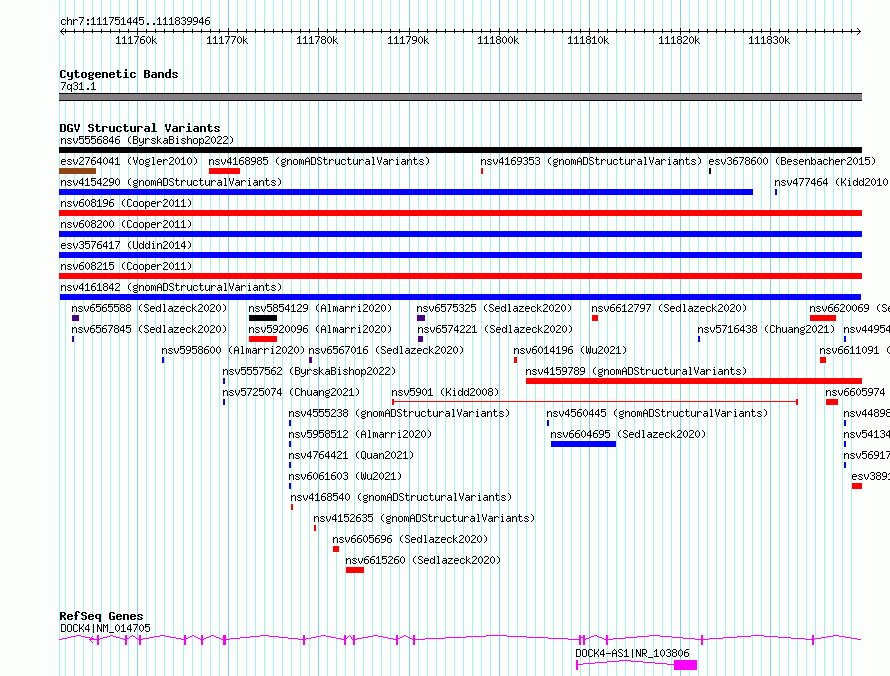The height and width of the screenshot is (676, 890).
Task: Open variant nsv4168985 gnomAD label
Action: pyautogui.click(x=319, y=161)
